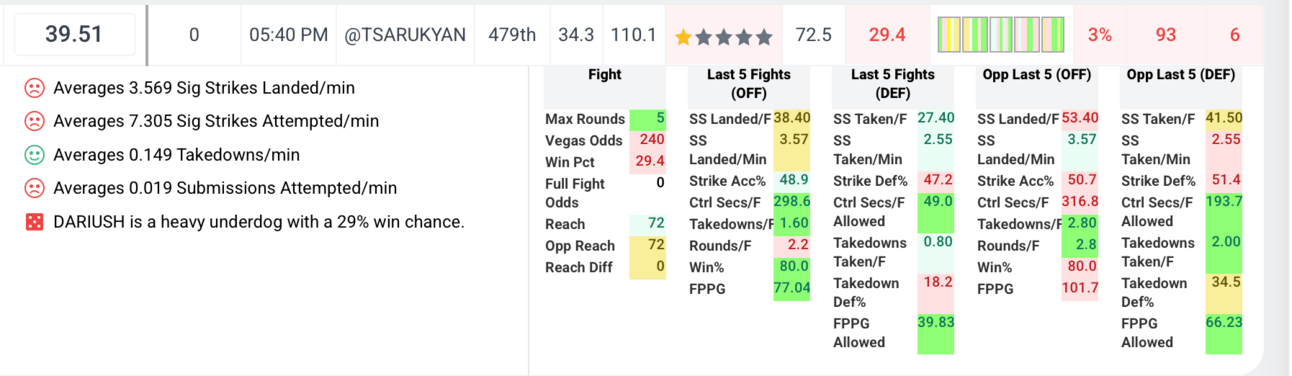Open the @TSARUKYAN opponent link

(x=405, y=35)
